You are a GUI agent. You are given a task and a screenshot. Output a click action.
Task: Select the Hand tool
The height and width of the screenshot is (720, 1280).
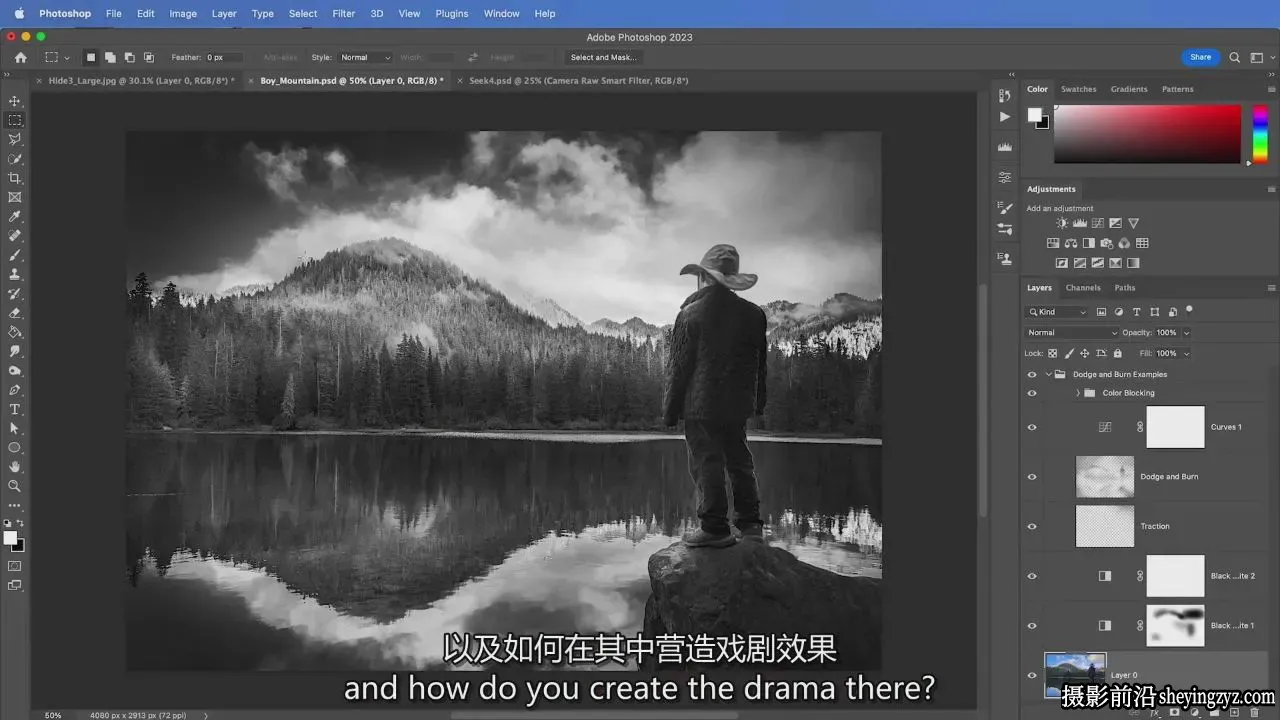pyautogui.click(x=15, y=467)
